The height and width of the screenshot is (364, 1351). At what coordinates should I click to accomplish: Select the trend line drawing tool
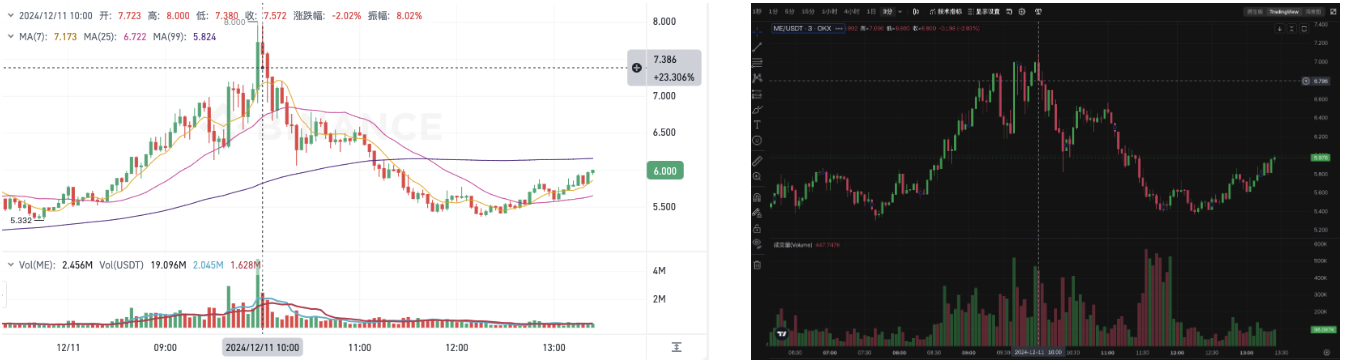(757, 47)
